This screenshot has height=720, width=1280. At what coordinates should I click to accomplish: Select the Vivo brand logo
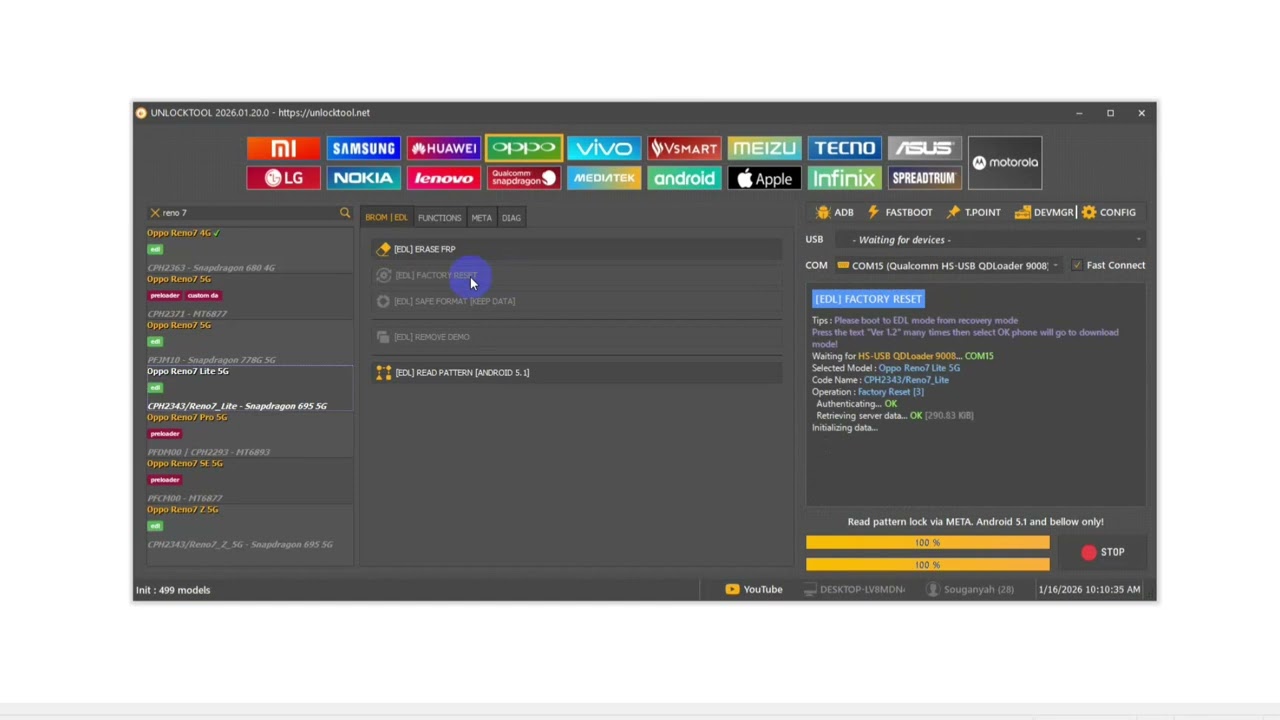pos(604,148)
